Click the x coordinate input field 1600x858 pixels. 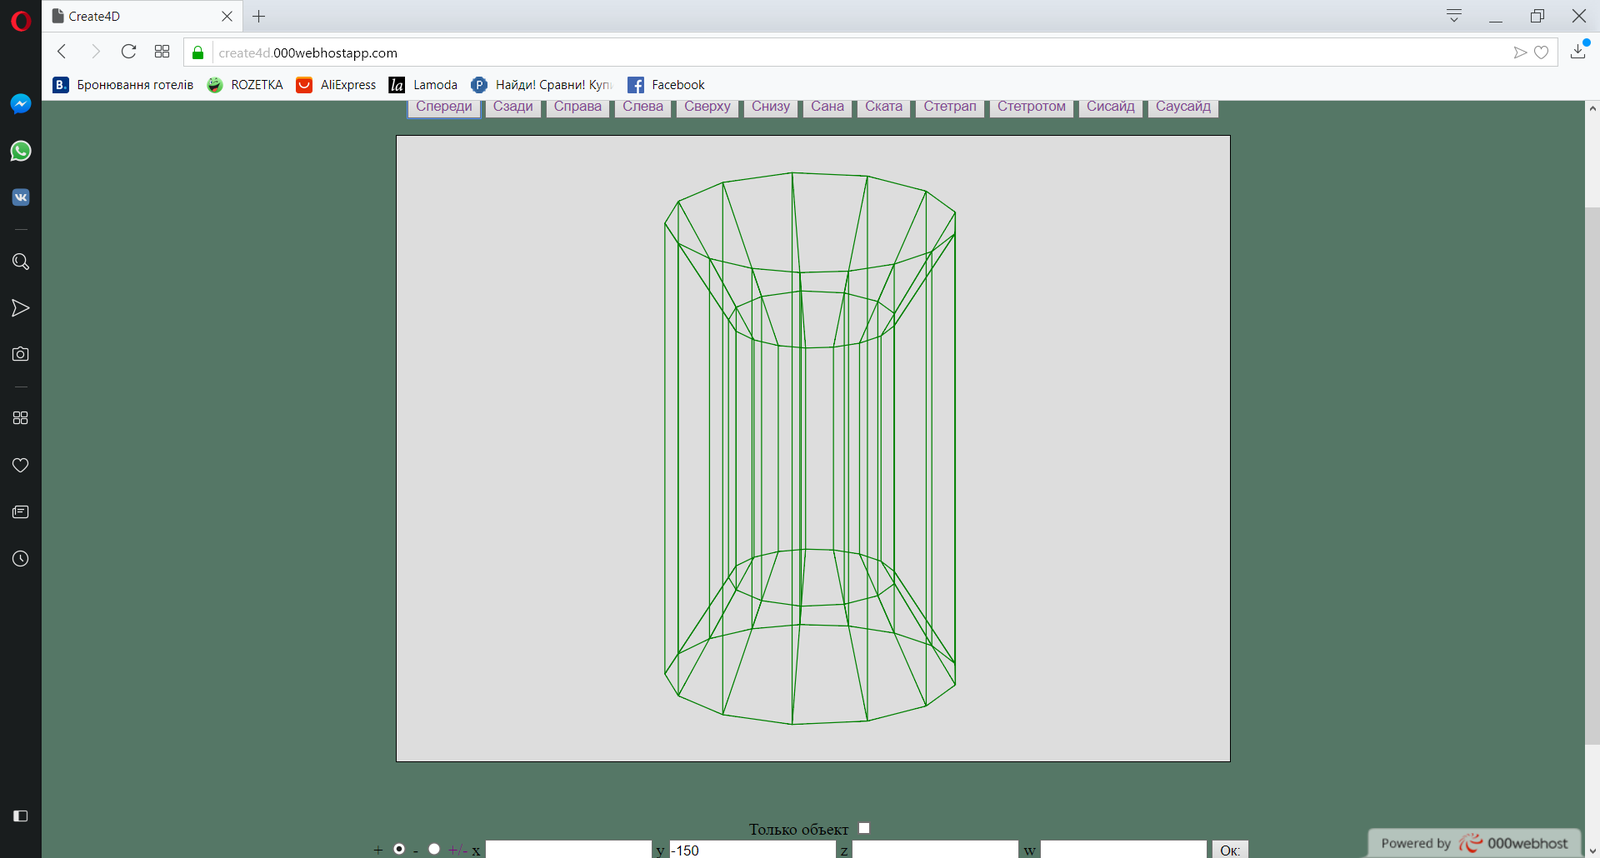coord(568,850)
